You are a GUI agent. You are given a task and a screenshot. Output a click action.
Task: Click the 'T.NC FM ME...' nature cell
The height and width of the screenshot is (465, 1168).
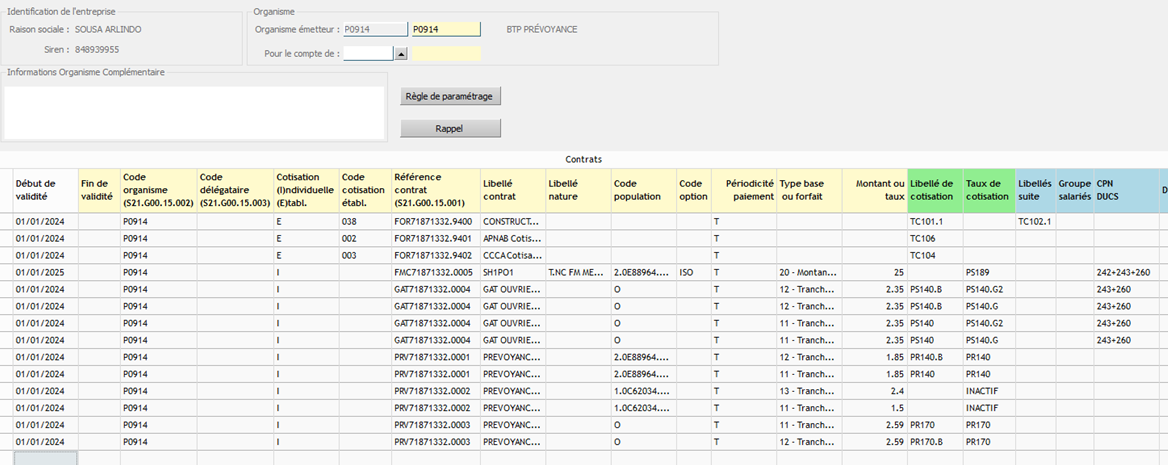578,273
